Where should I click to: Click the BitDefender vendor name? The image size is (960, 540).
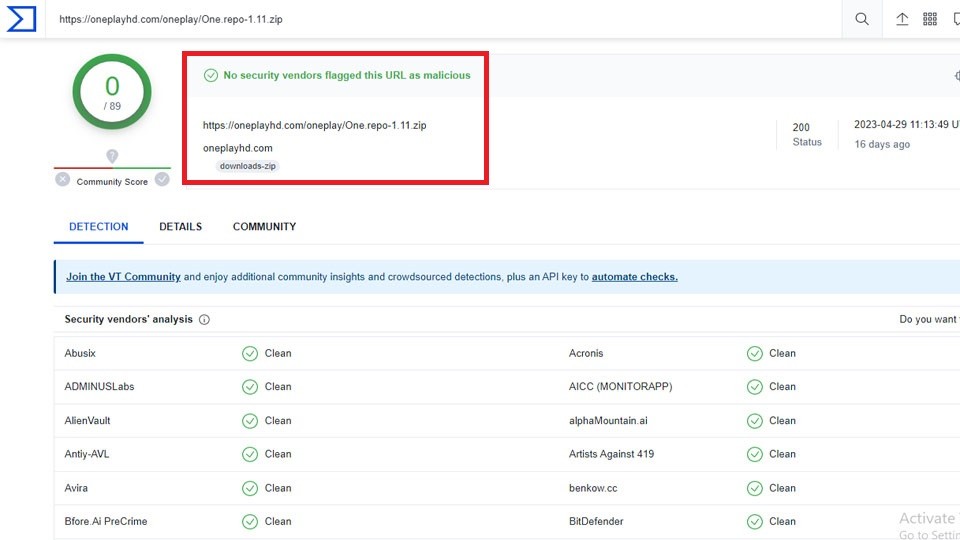(x=596, y=522)
